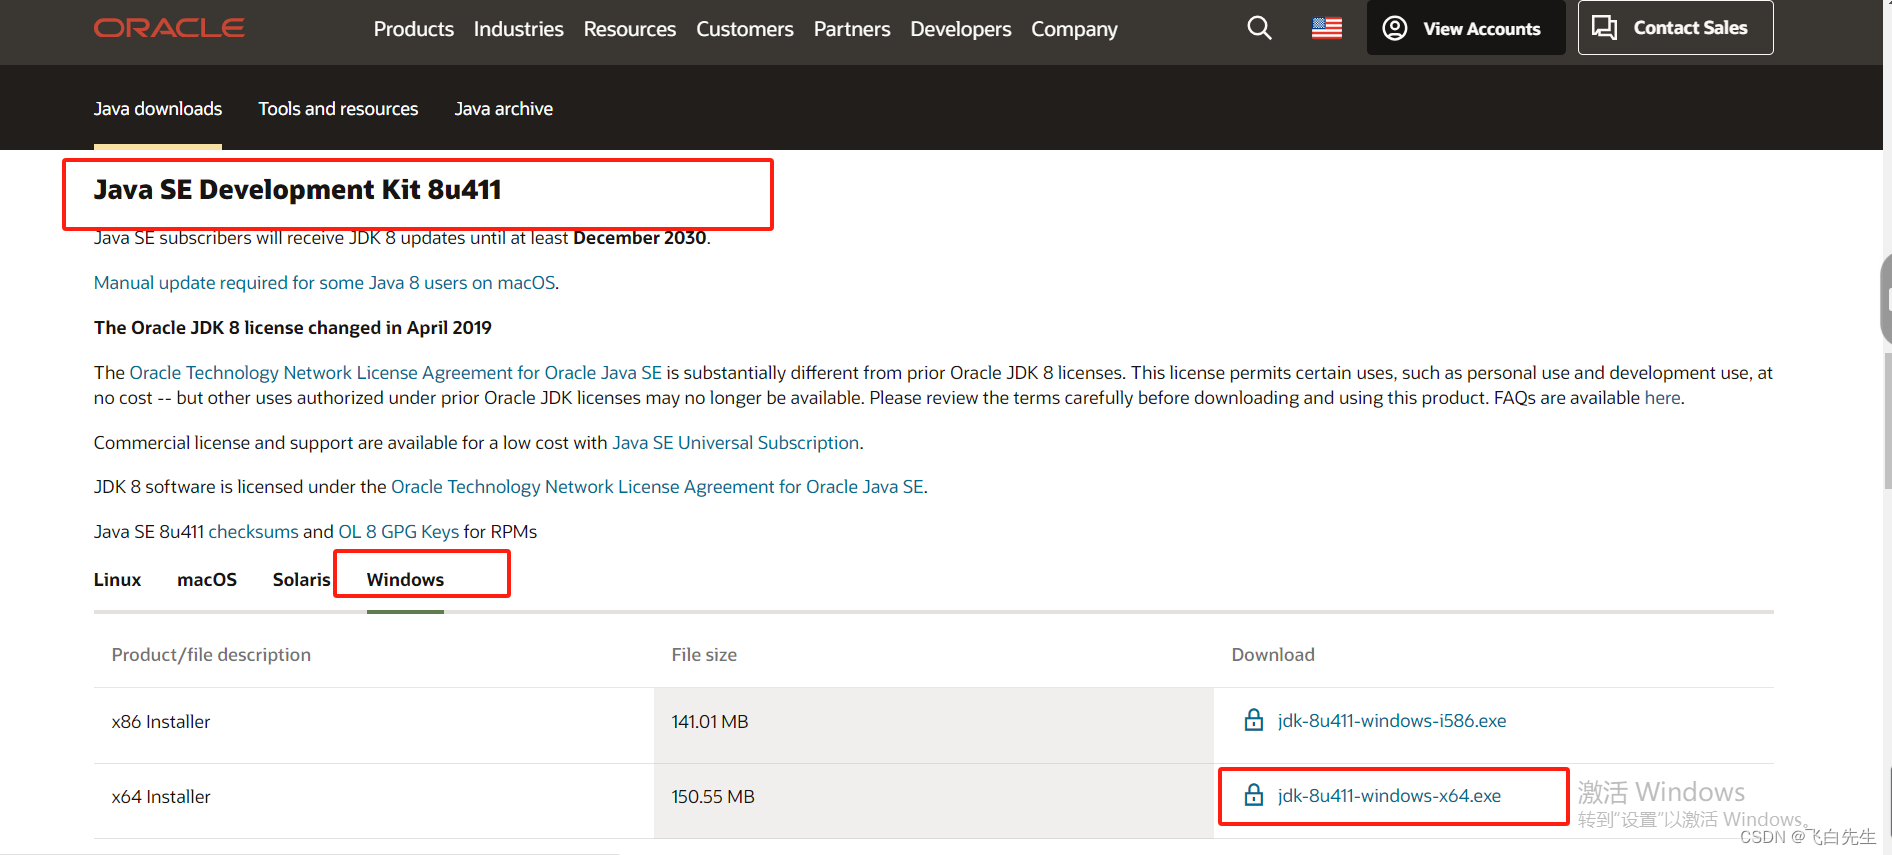Select the Linux platform tab

coord(118,580)
